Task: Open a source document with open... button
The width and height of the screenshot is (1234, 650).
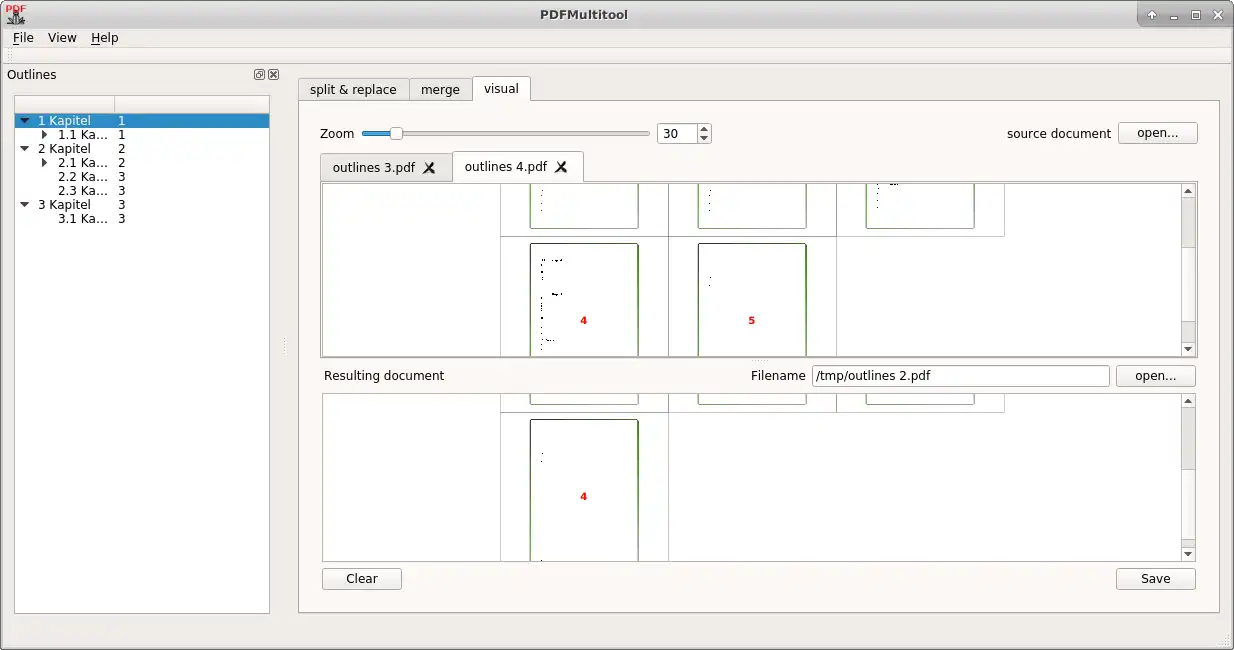Action: pyautogui.click(x=1158, y=133)
